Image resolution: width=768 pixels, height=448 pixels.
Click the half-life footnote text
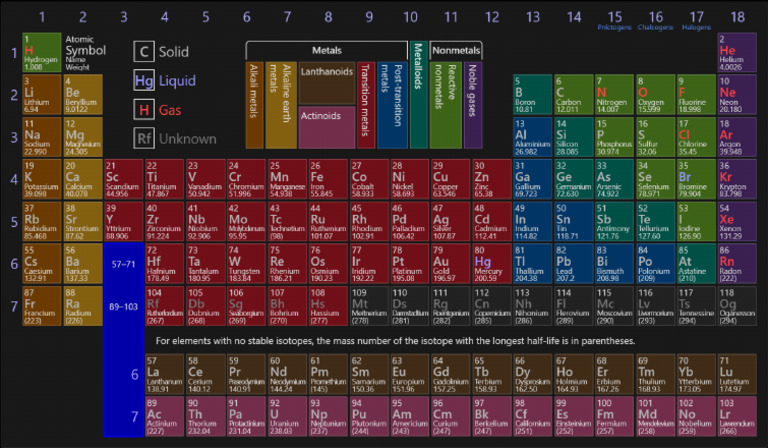coord(395,341)
